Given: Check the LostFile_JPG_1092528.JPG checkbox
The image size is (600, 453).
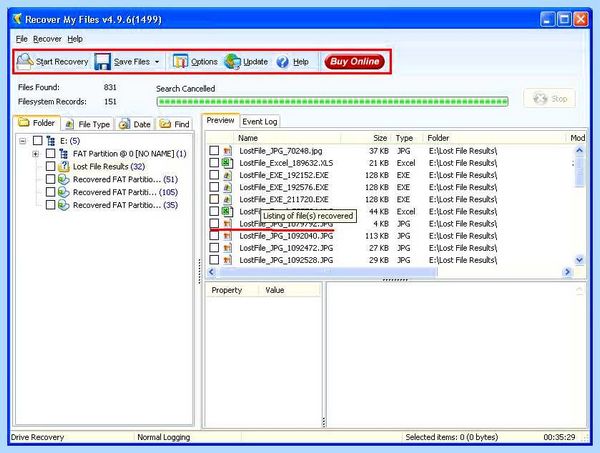Looking at the screenshot, I should point(214,260).
